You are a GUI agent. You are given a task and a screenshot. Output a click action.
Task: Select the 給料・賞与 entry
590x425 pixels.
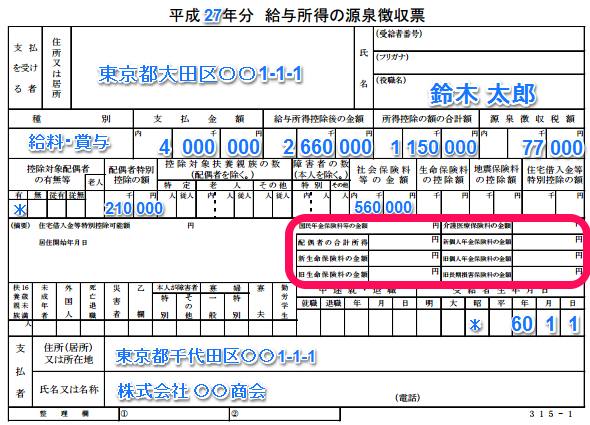pyautogui.click(x=69, y=142)
